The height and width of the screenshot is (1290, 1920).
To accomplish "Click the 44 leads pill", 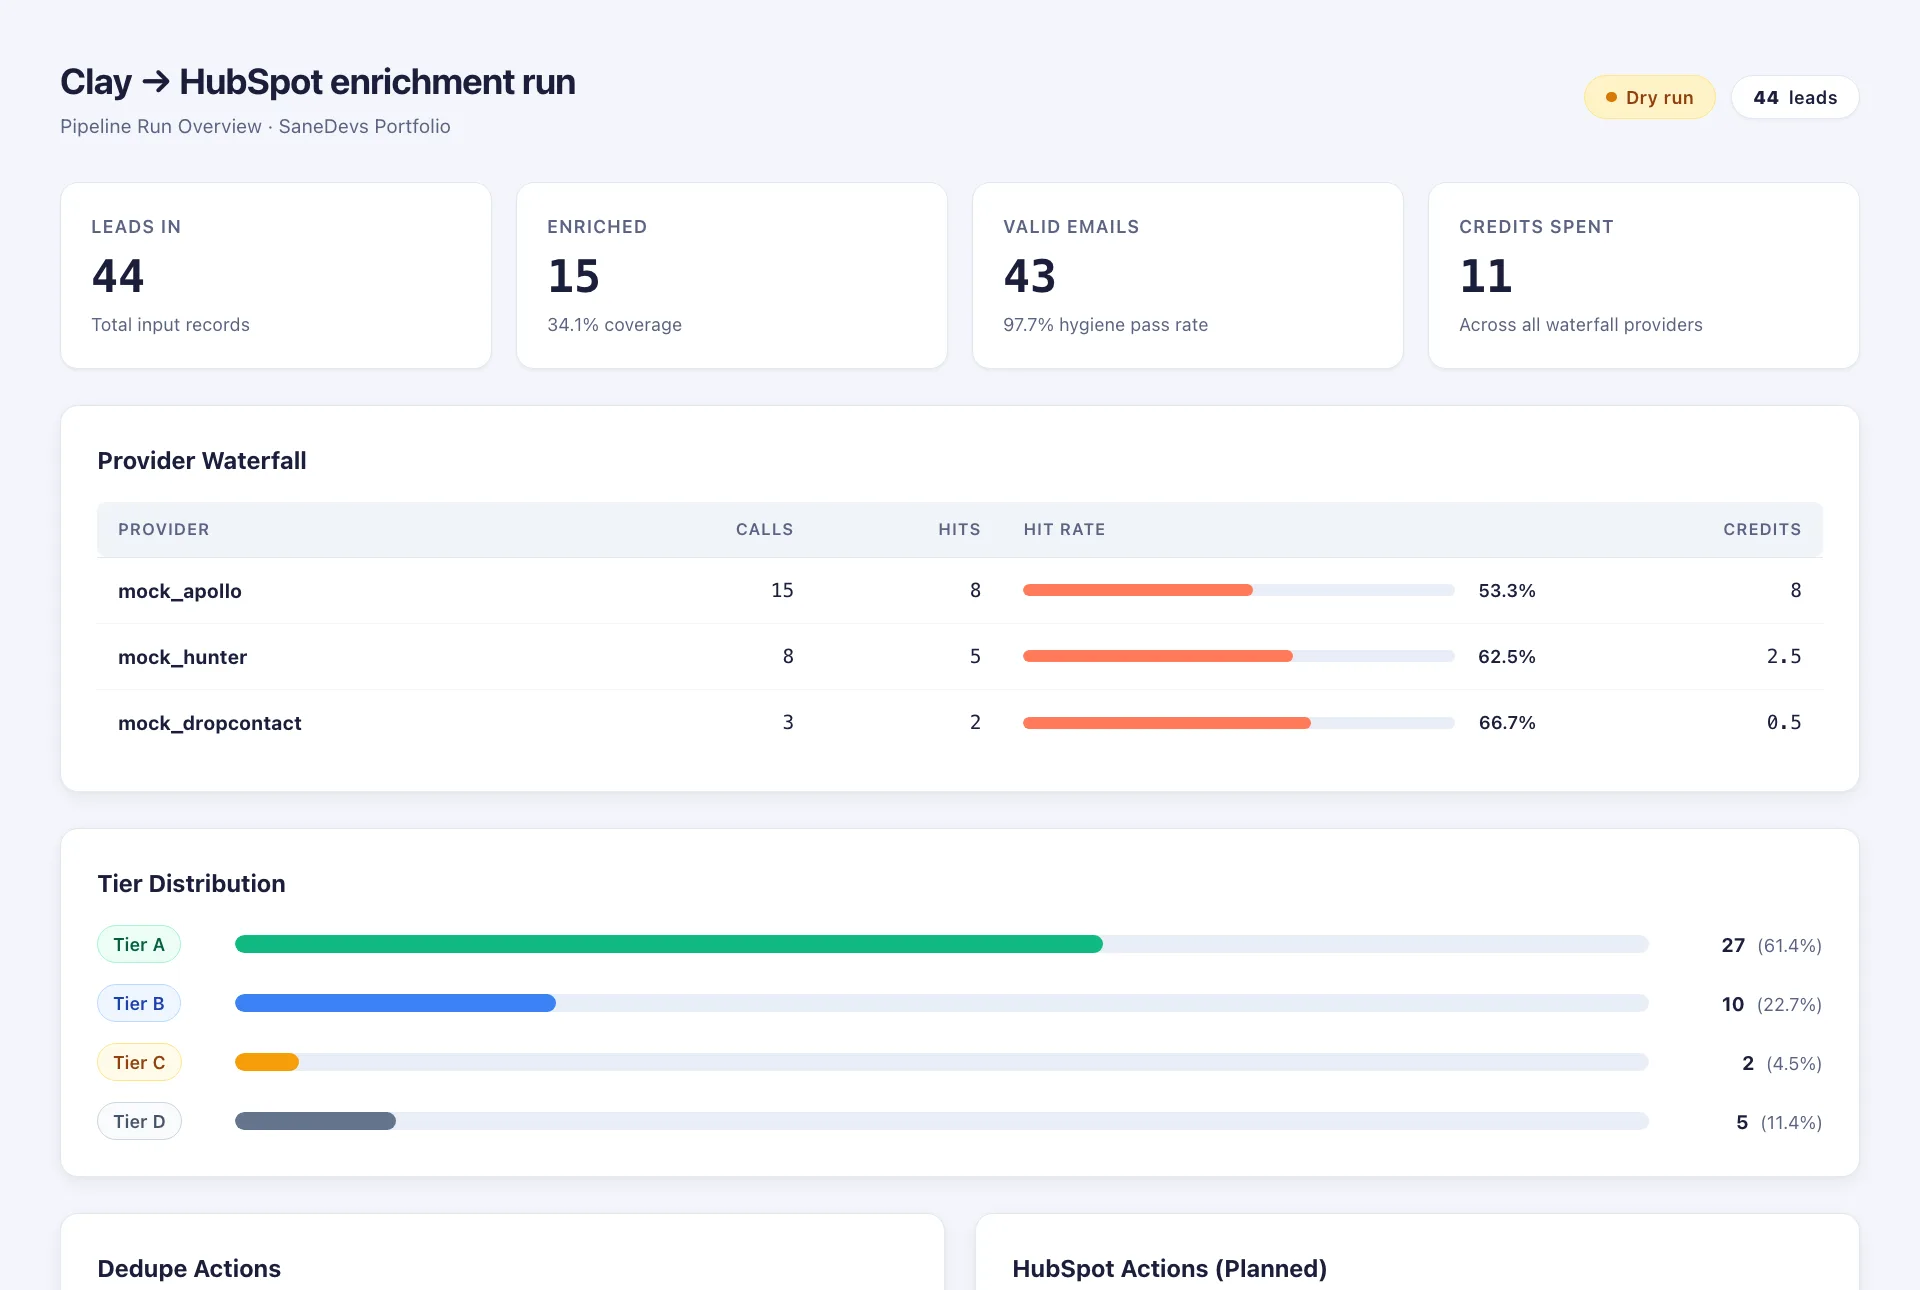I will [1795, 97].
